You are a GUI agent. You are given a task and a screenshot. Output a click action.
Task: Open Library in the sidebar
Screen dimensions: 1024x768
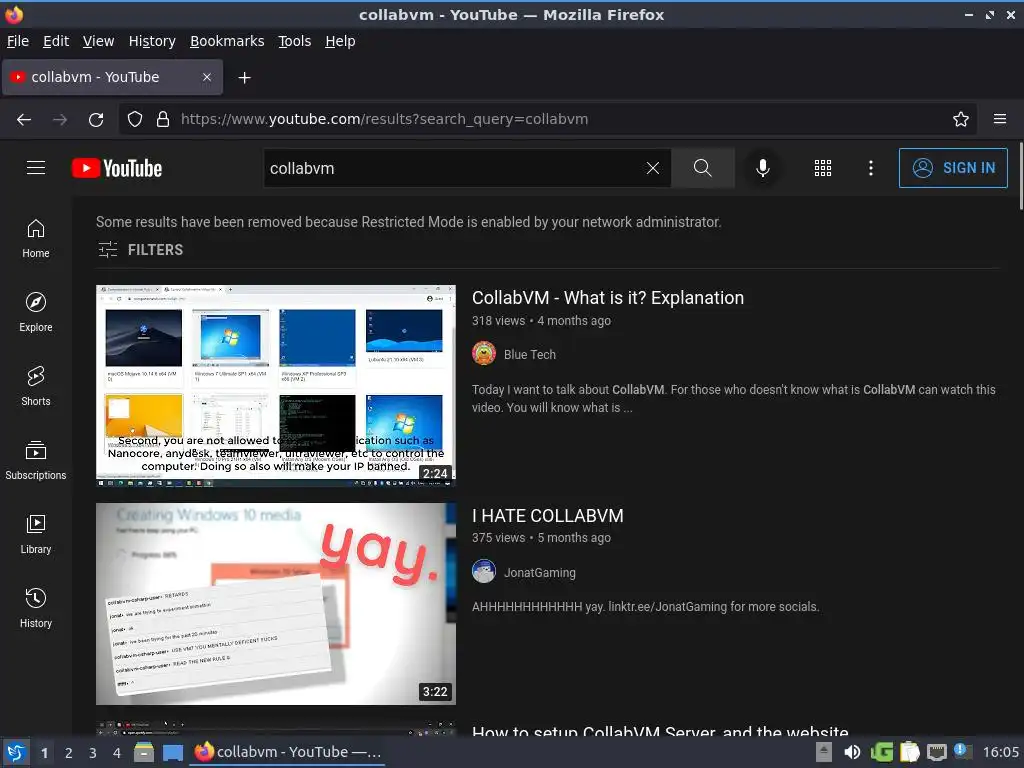click(36, 534)
